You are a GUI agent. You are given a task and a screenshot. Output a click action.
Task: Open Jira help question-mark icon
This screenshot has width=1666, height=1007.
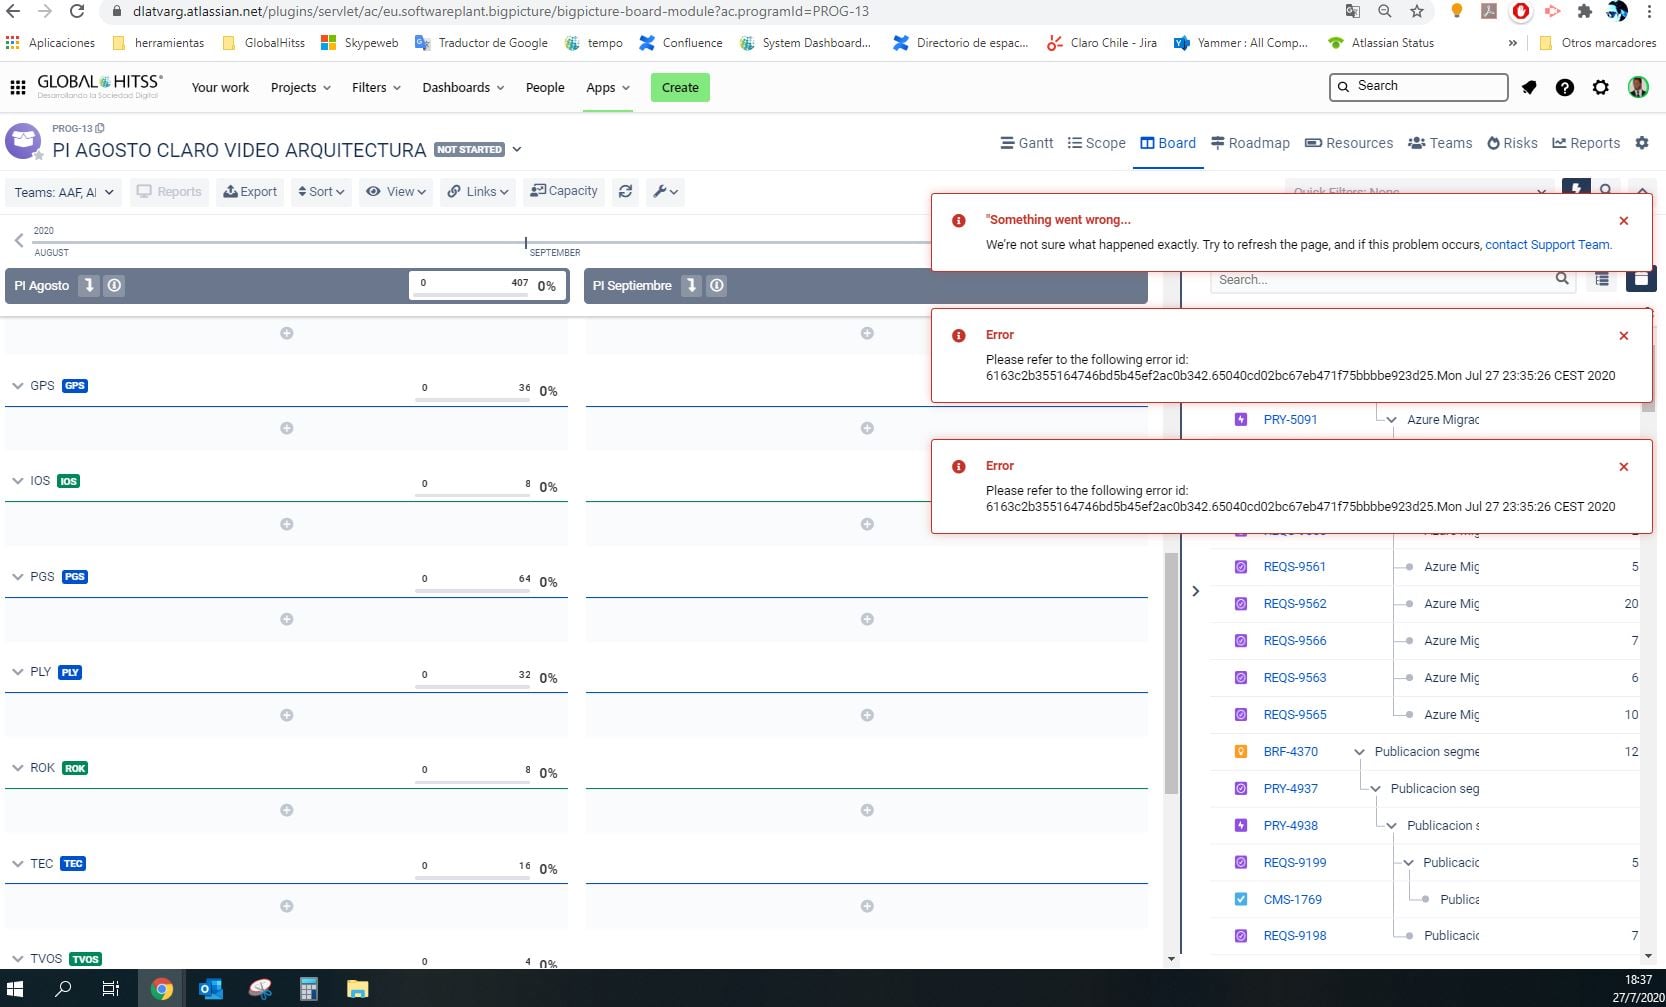tap(1565, 87)
